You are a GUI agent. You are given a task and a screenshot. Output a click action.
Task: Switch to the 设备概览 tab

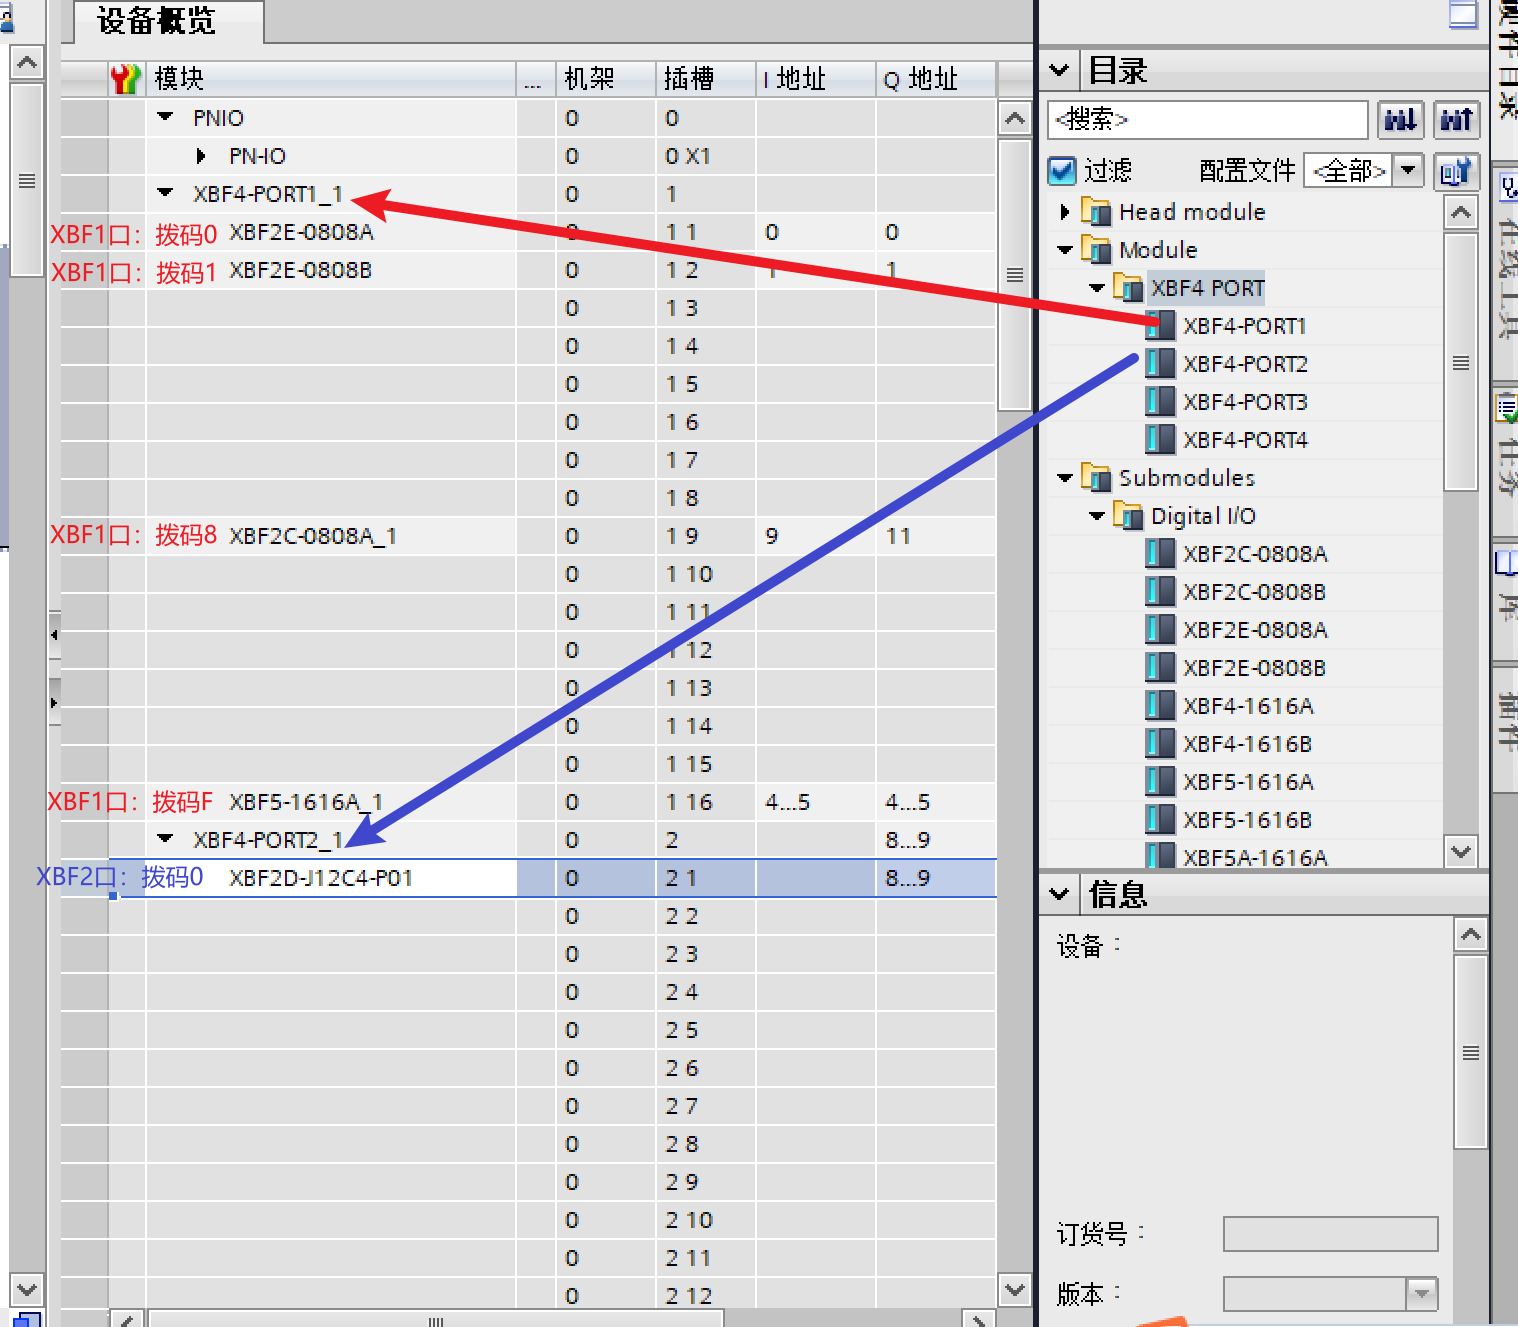click(157, 22)
